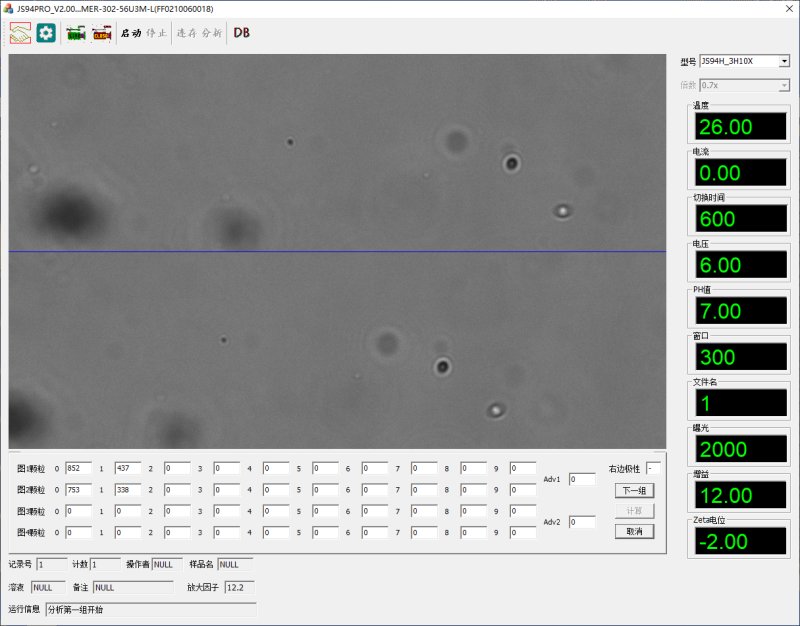
Task: Click the 分析 analyze toolbar button
Action: 212,33
